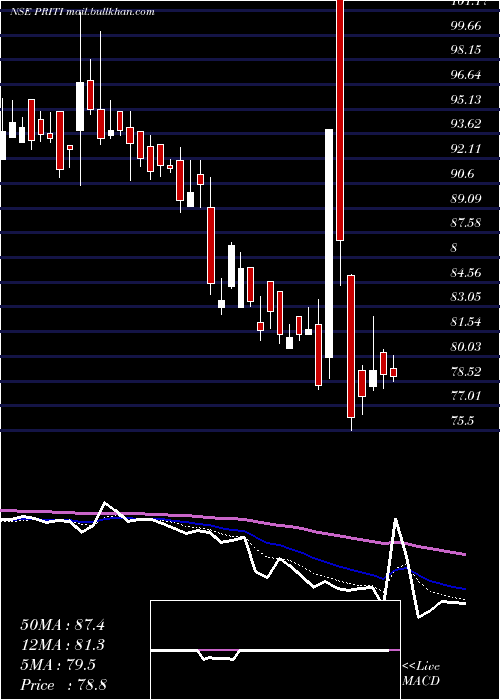This screenshot has width=500, height=700.
Task: Click the '50MA : 87.4' reading
Action: (x=62, y=625)
